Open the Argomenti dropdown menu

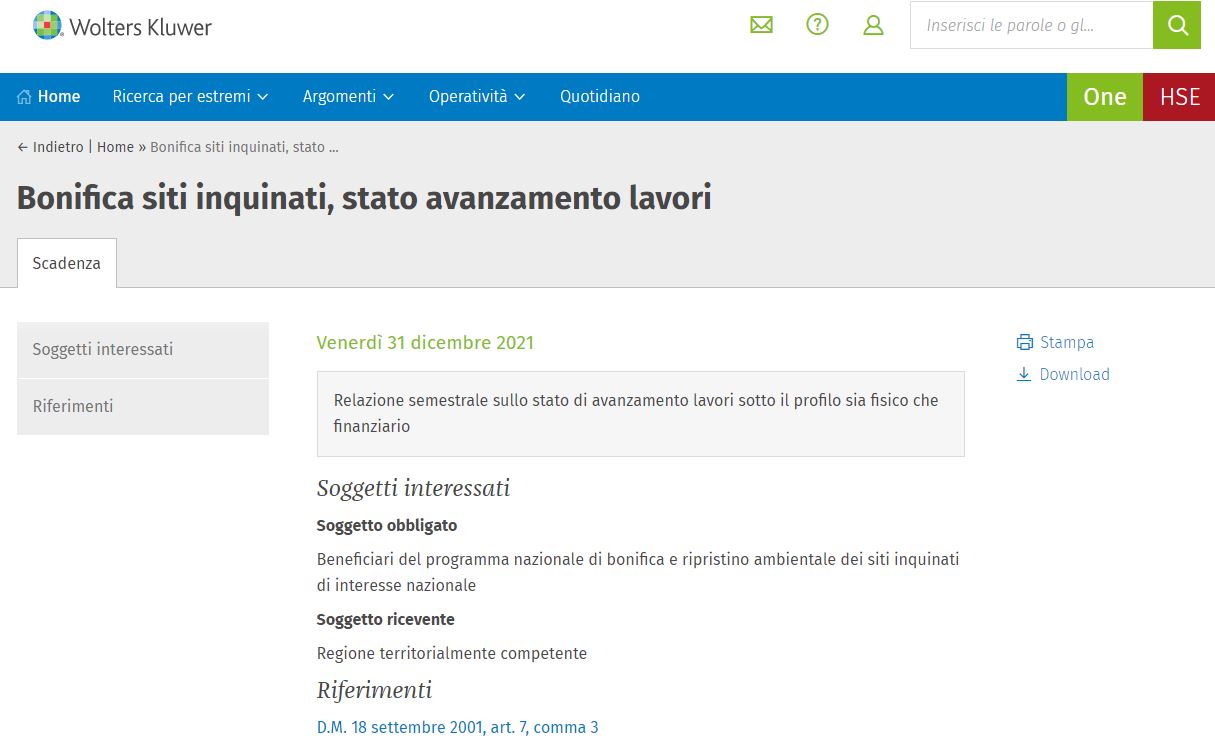348,97
